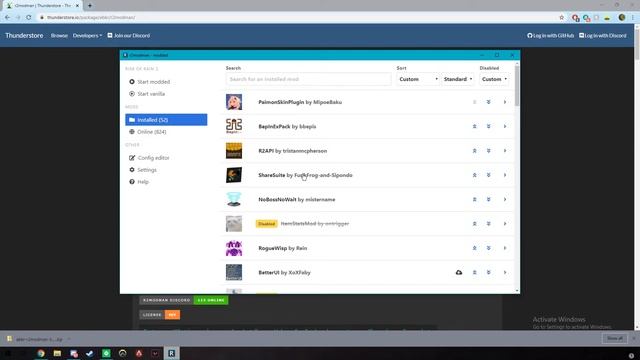Viewport: 640px width, 360px height.
Task: Move NoBossNoWait up in the list
Action: pos(474,200)
